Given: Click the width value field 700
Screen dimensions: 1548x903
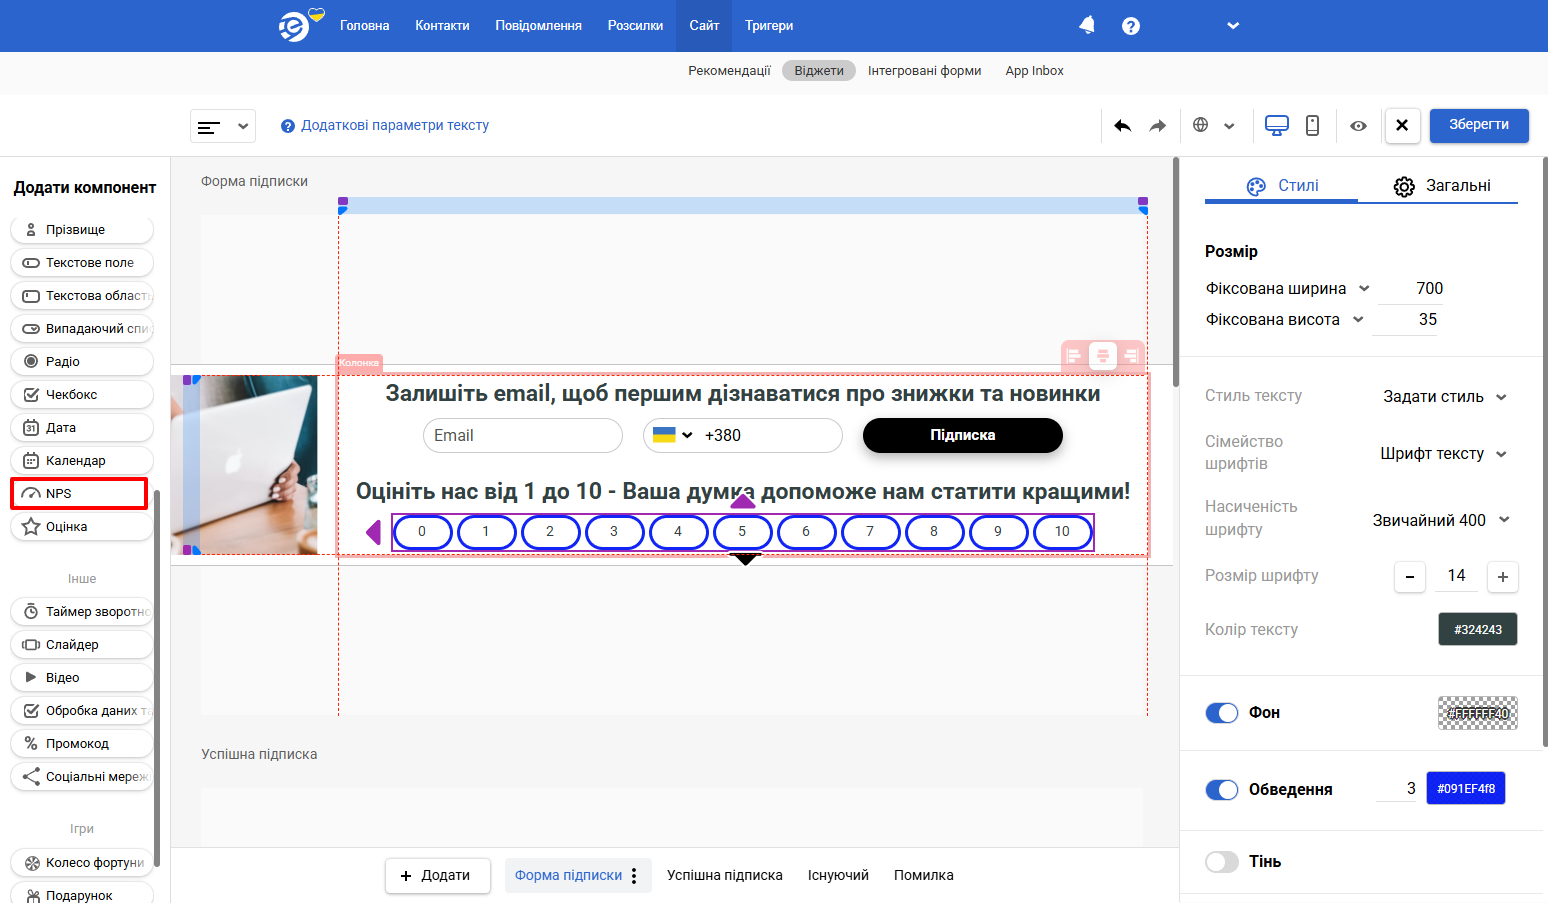Looking at the screenshot, I should (x=1411, y=289).
